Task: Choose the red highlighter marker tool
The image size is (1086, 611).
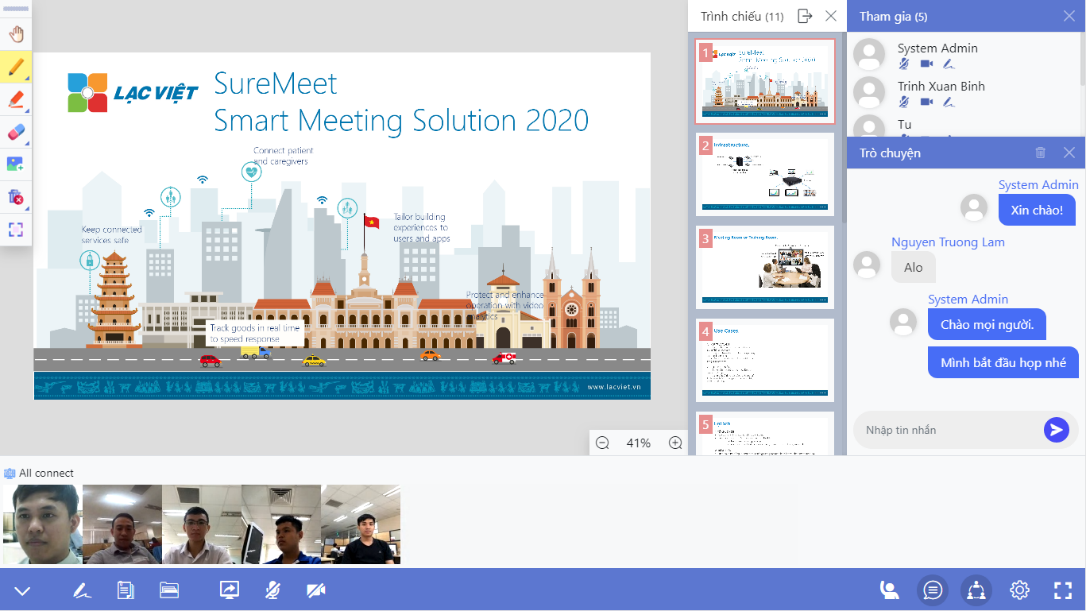Action: [16, 99]
